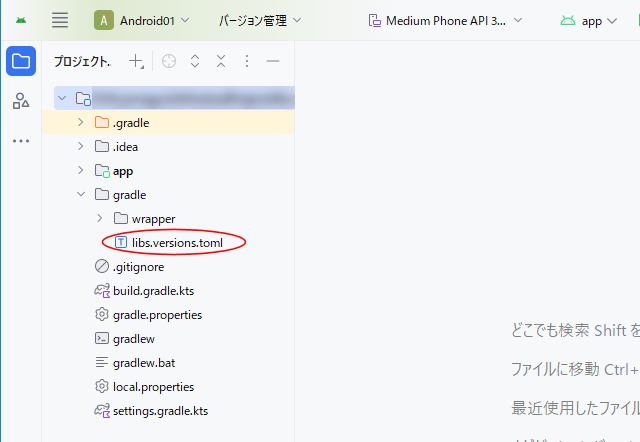Hide the project panel with minus icon
This screenshot has width=640, height=442.
pos(273,62)
